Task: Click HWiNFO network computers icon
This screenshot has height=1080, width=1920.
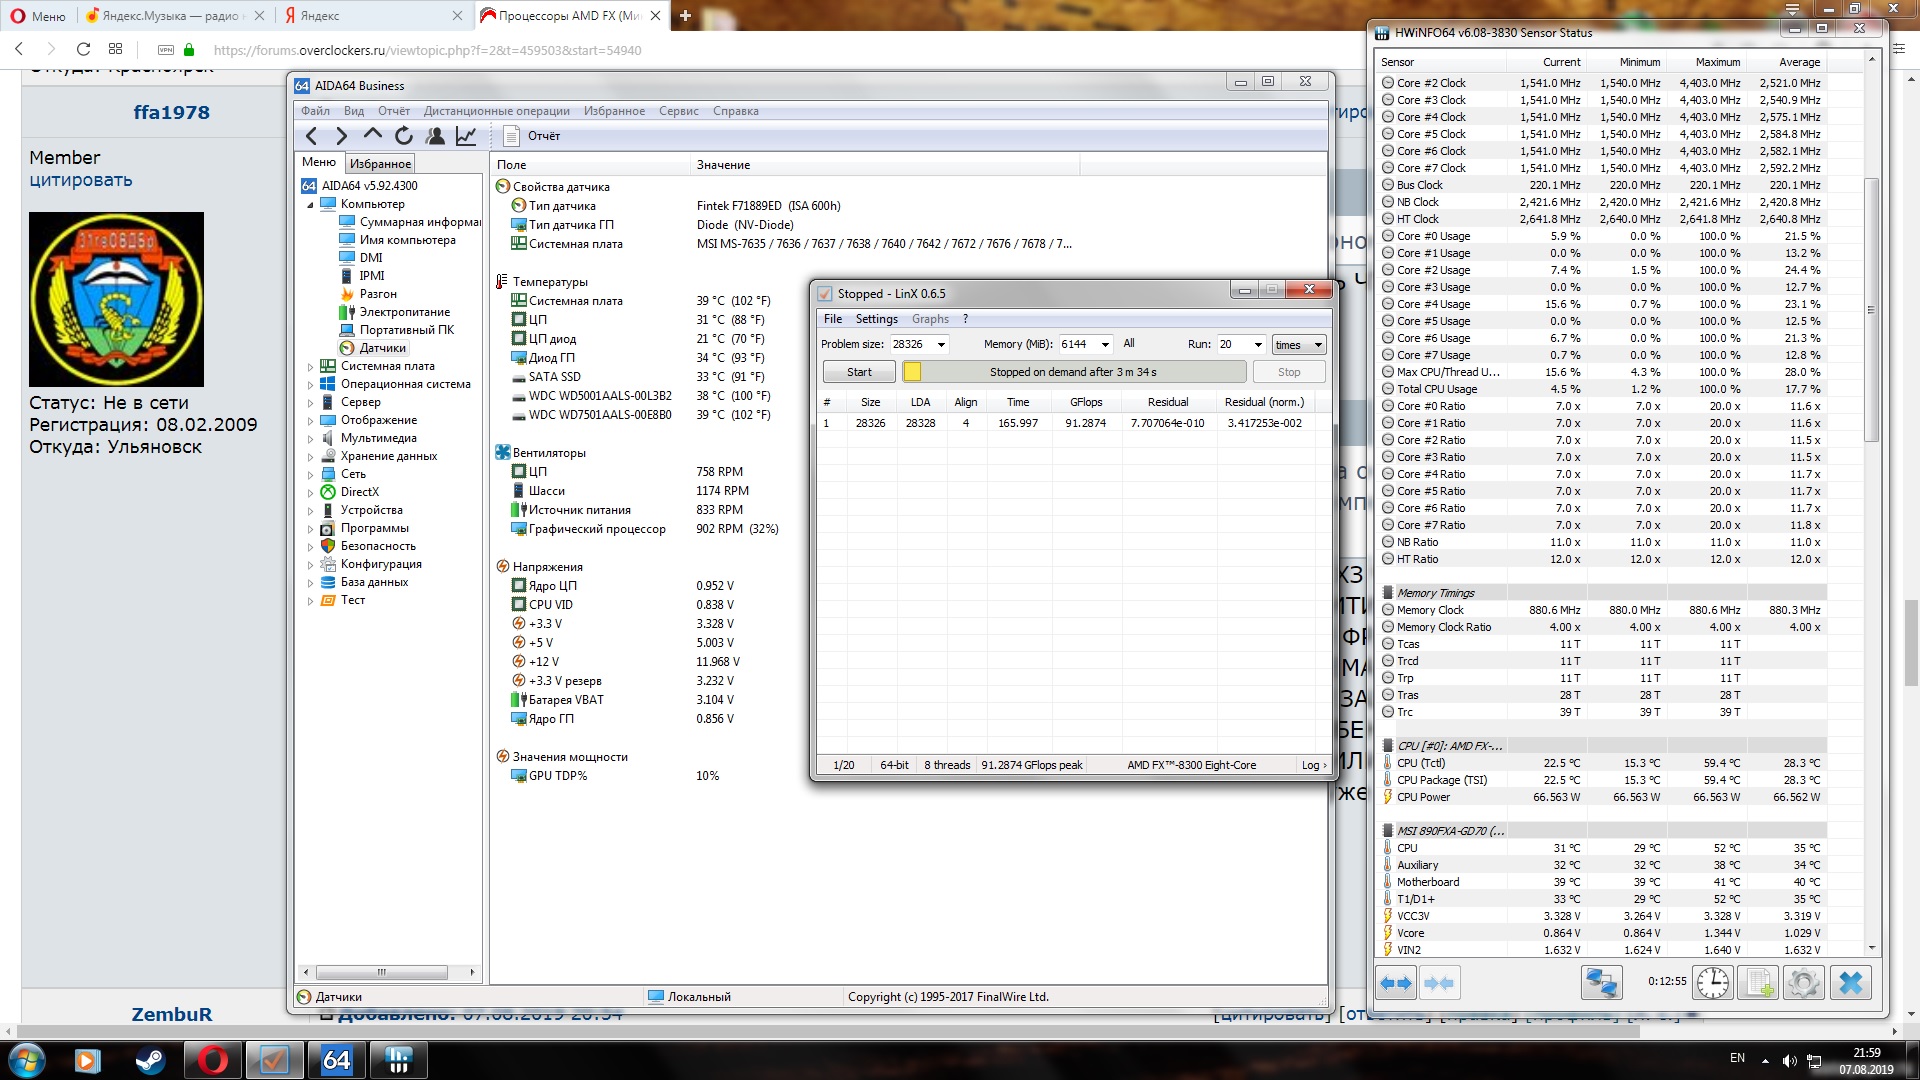Action: [x=1600, y=982]
